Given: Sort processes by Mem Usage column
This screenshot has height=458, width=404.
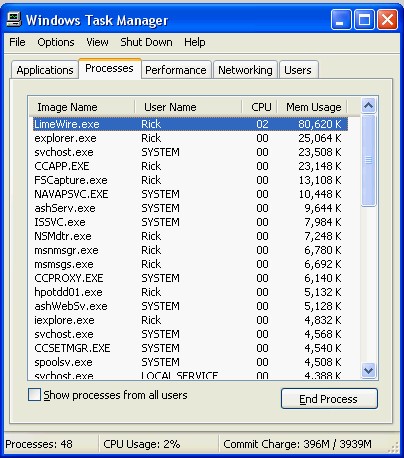Looking at the screenshot, I should click(312, 107).
